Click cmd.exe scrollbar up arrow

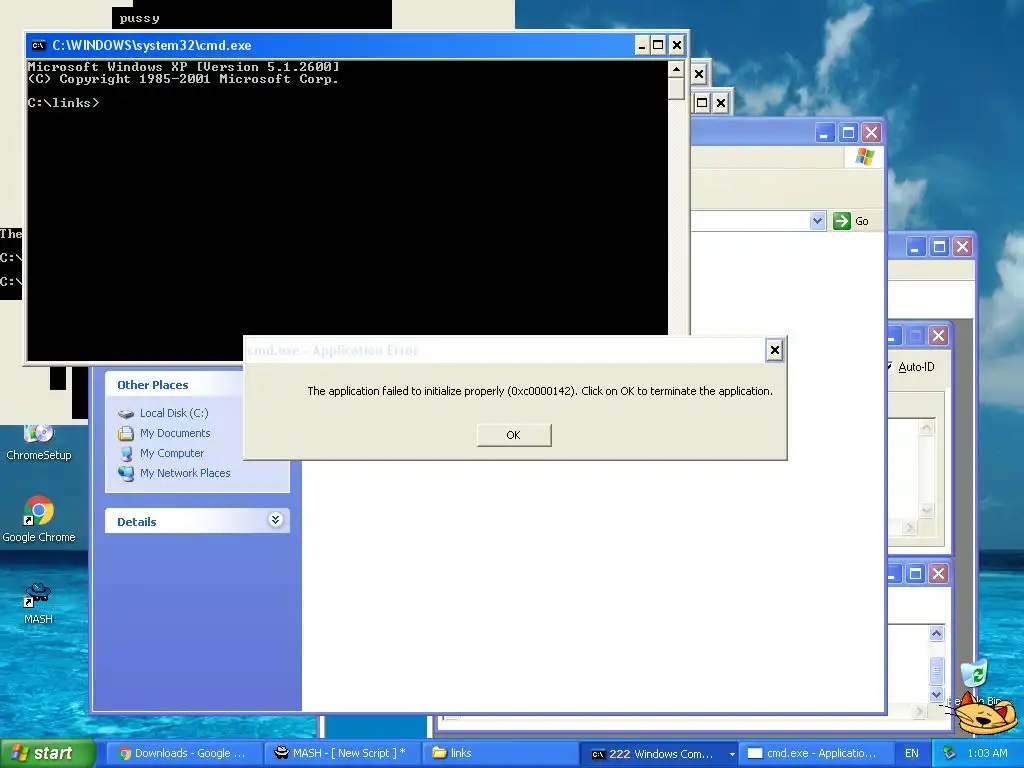point(676,69)
